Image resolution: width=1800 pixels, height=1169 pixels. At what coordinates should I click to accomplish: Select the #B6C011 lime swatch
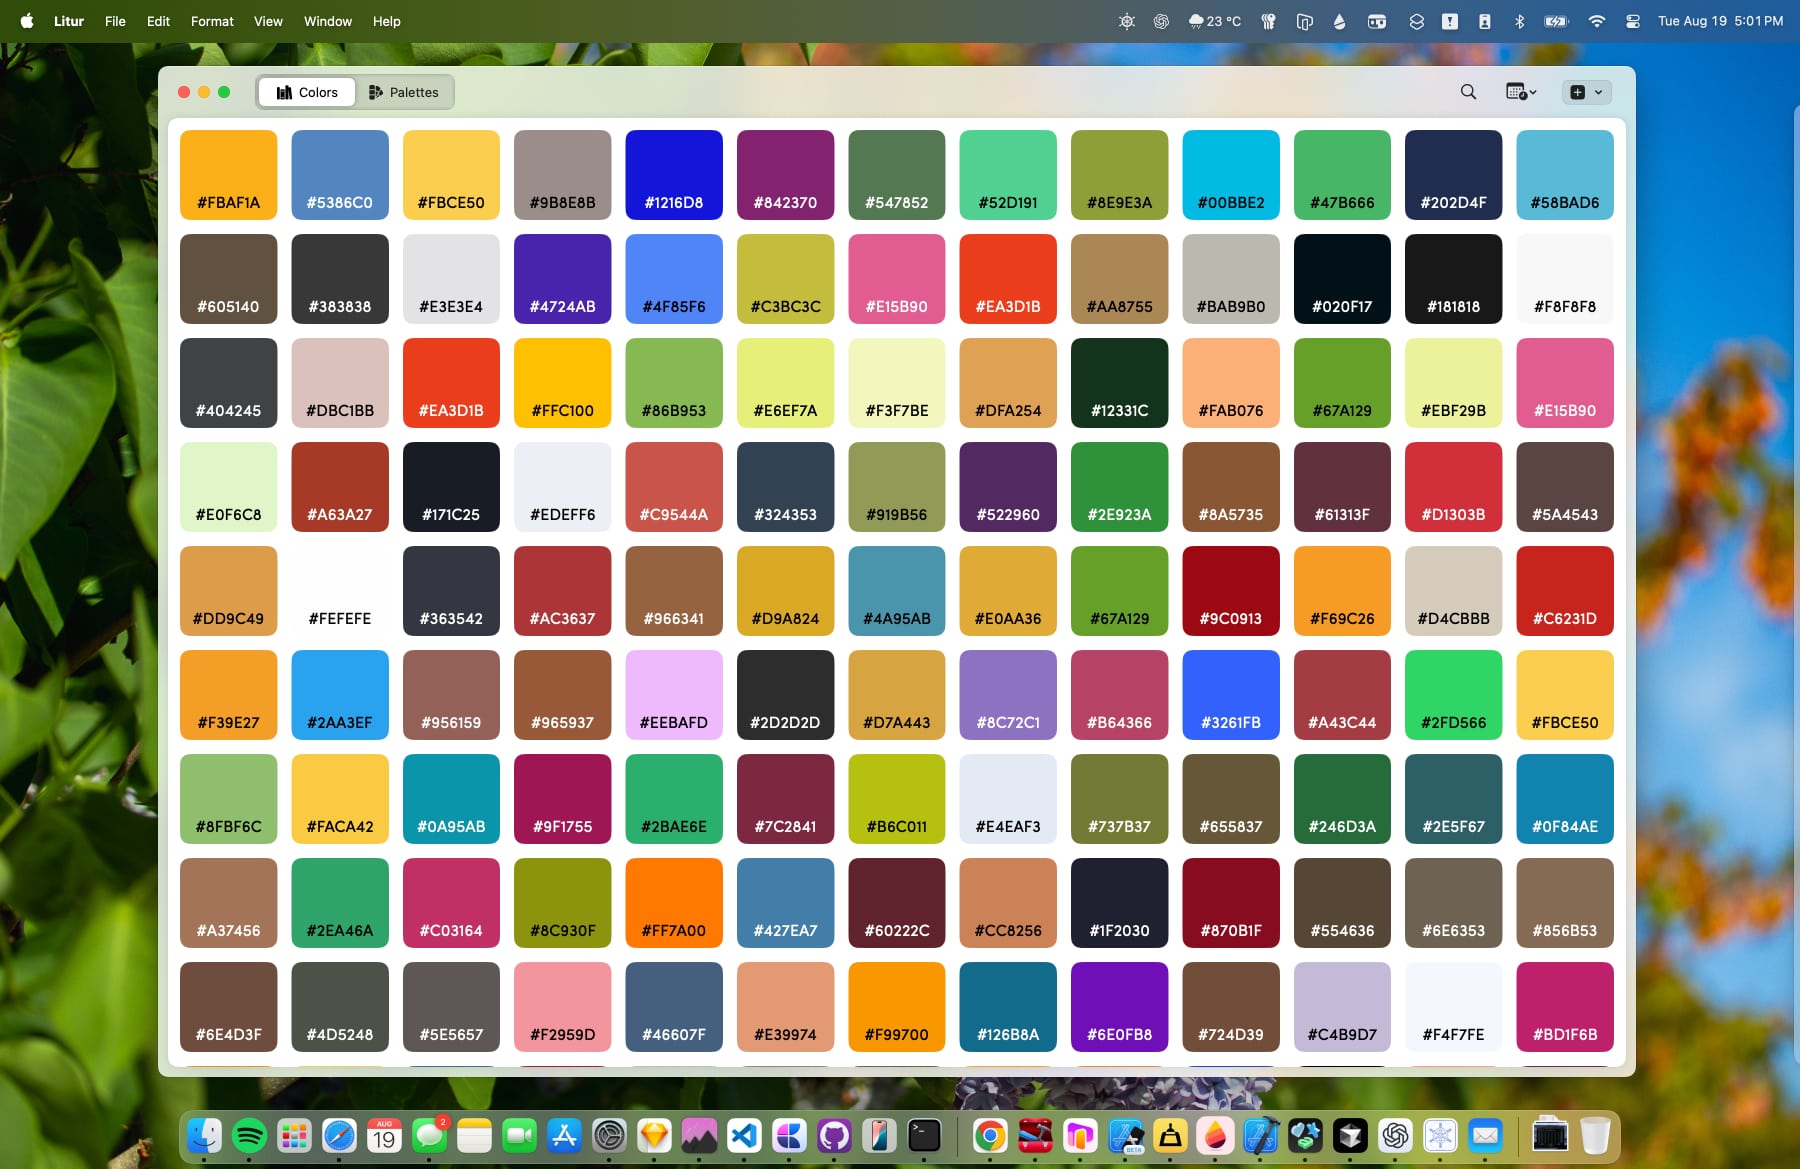[897, 799]
